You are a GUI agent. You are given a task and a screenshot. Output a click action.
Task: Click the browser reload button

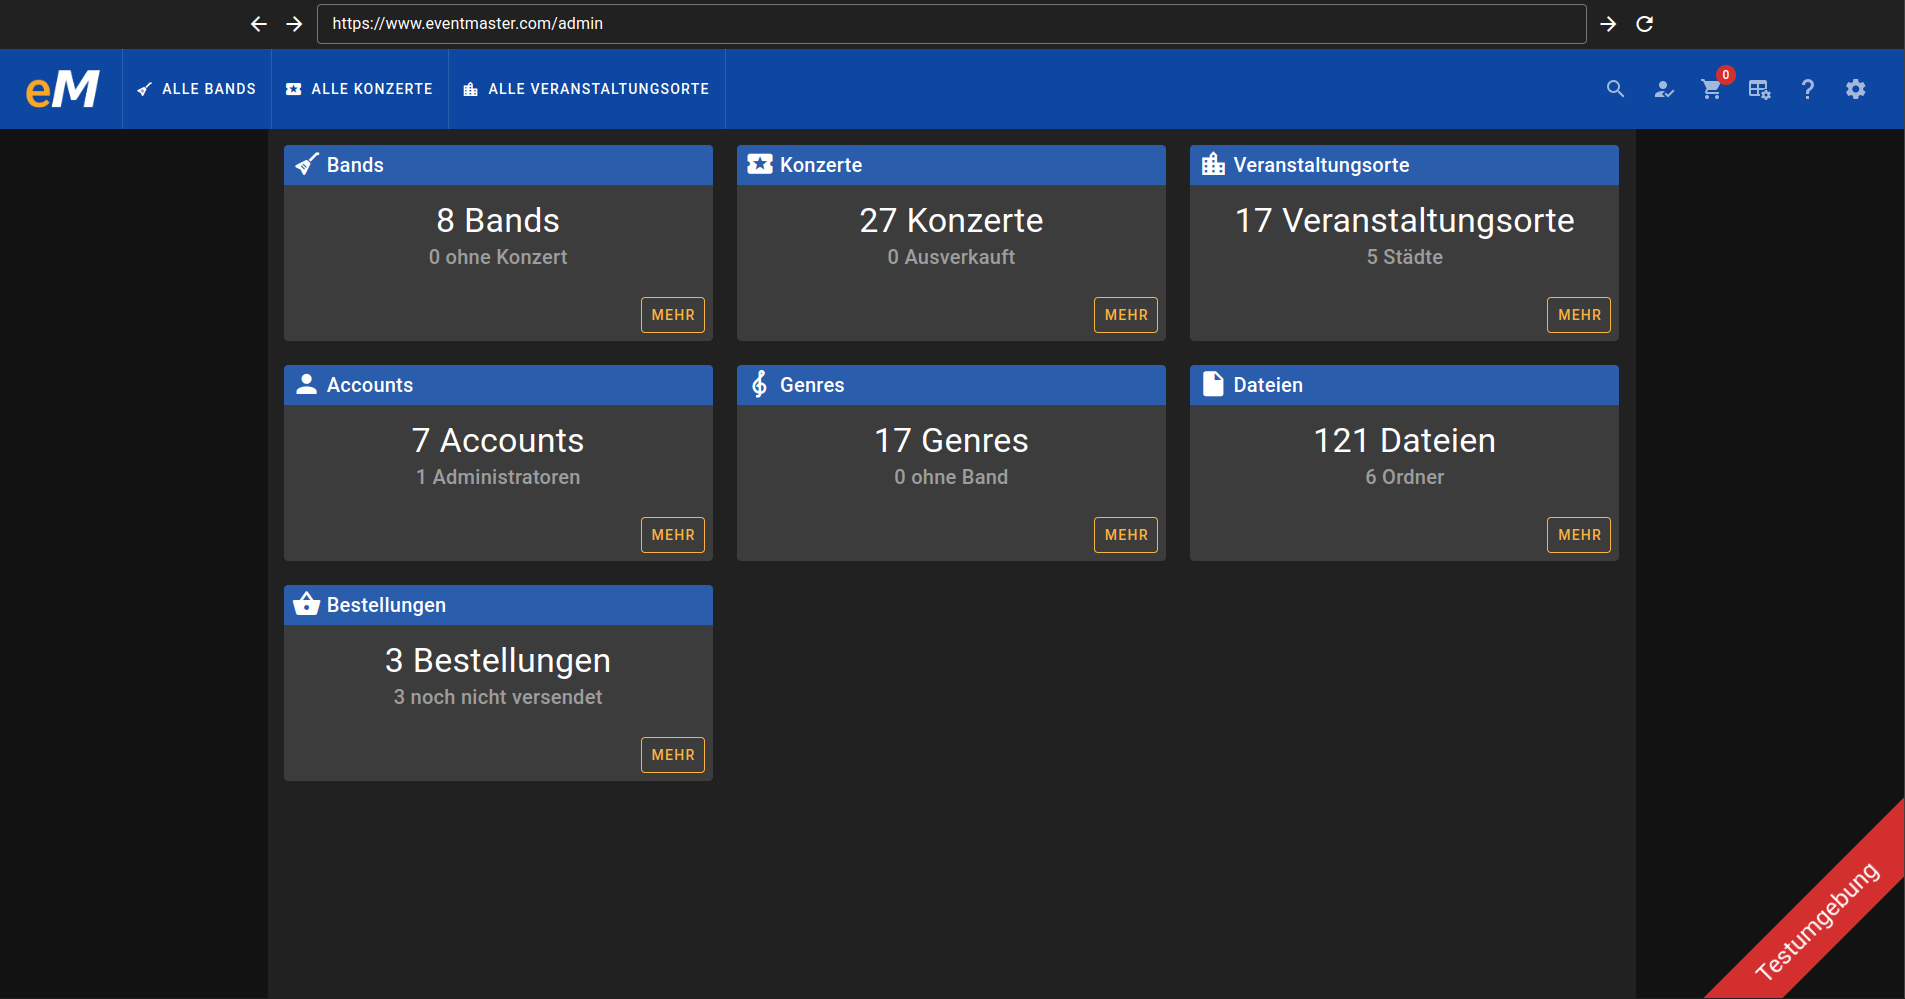pyautogui.click(x=1646, y=23)
